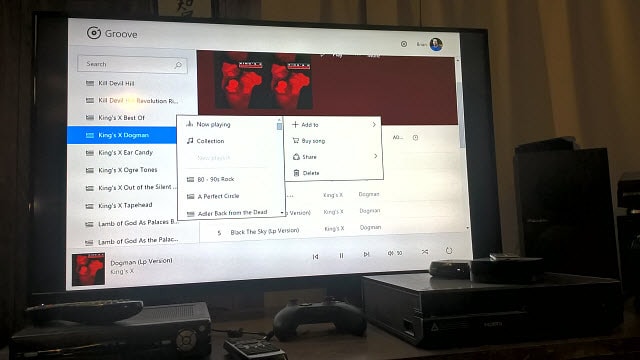Click the search magnifier icon
Image resolution: width=640 pixels, height=360 pixels.
178,65
